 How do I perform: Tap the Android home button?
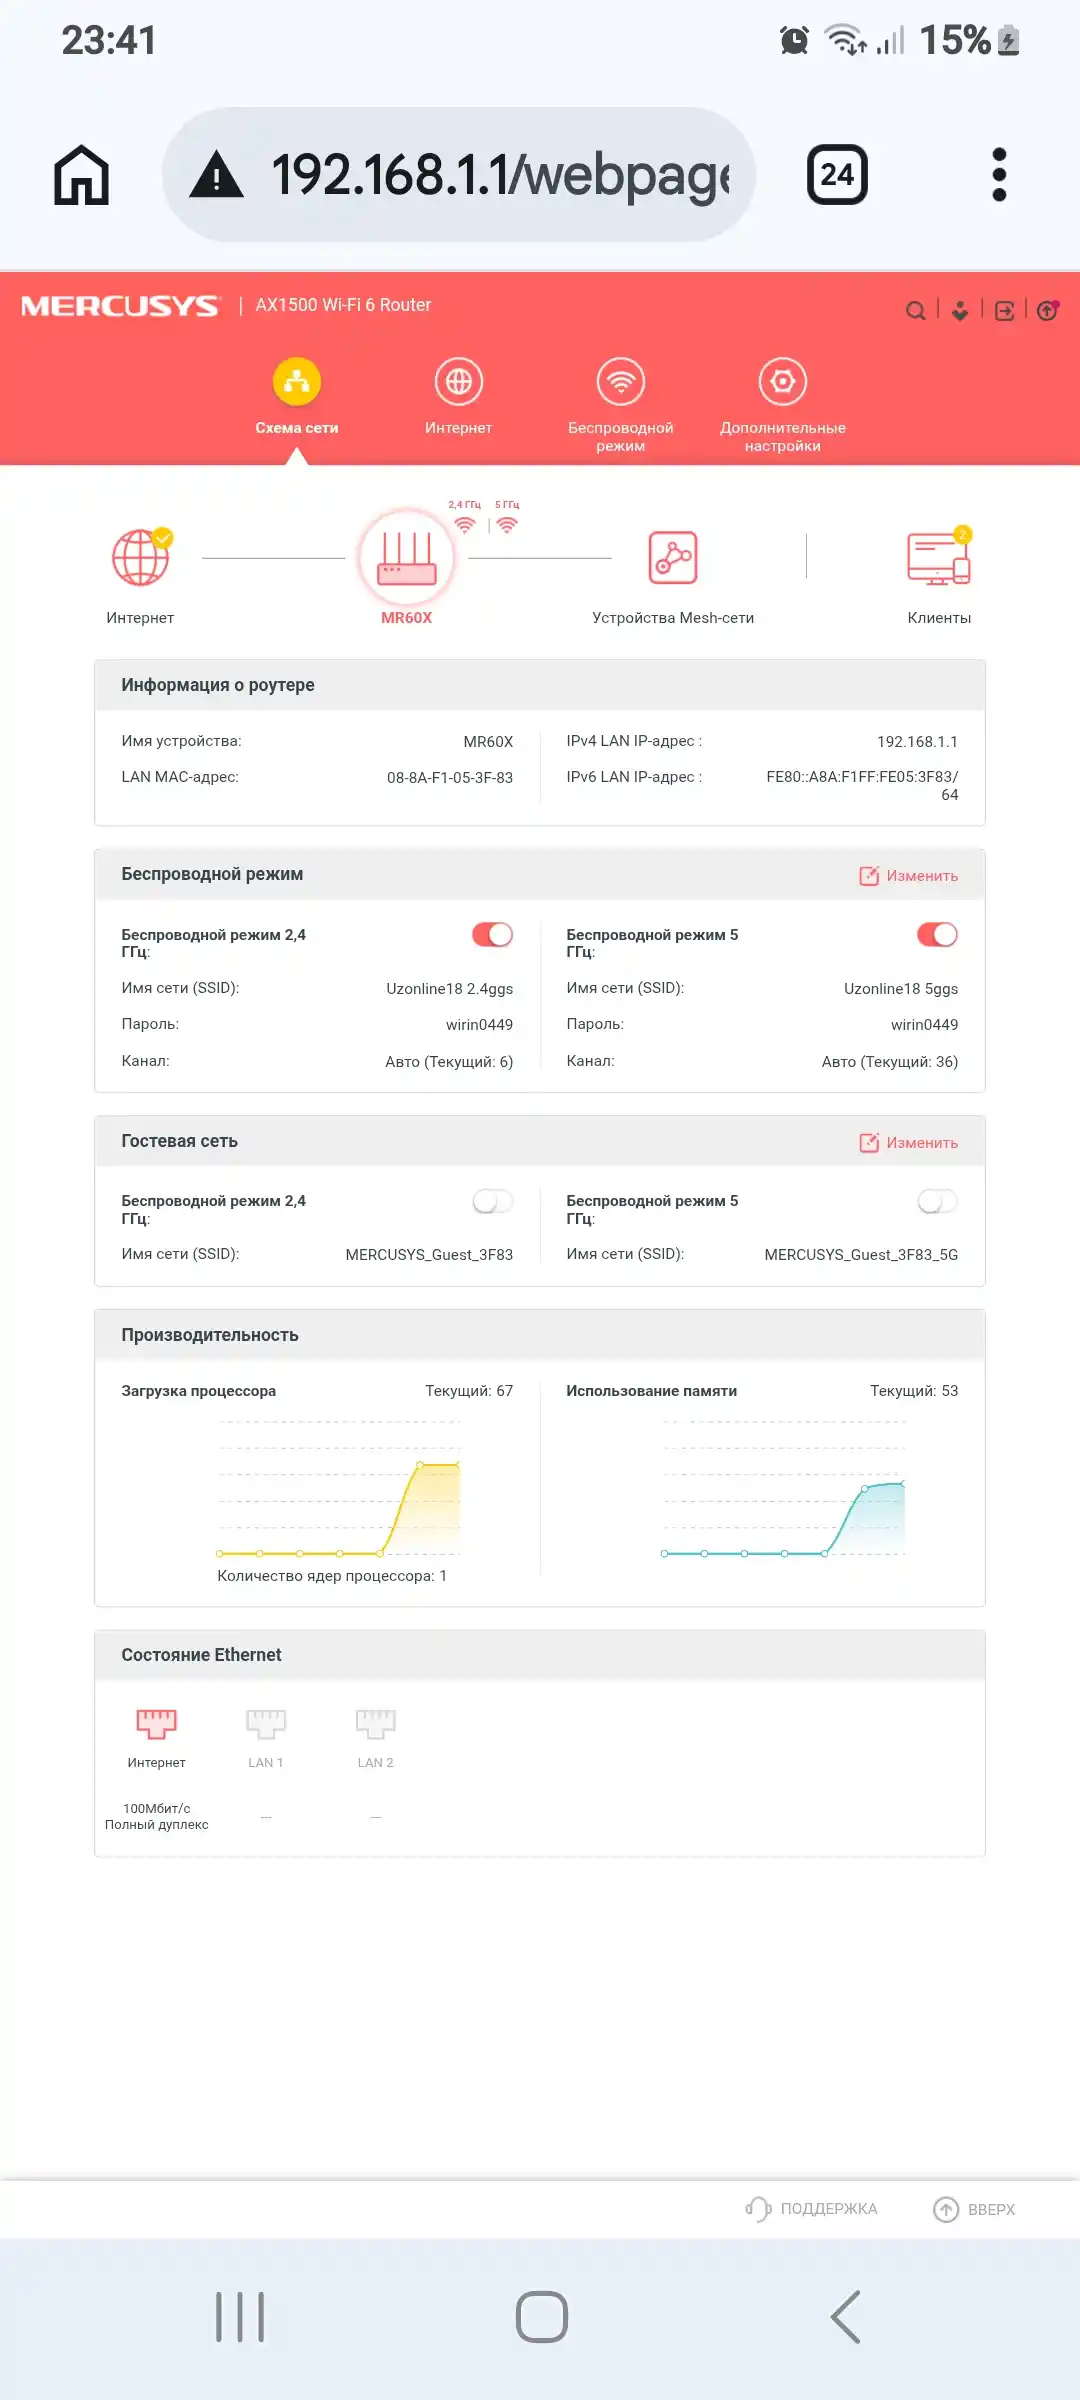542,2317
